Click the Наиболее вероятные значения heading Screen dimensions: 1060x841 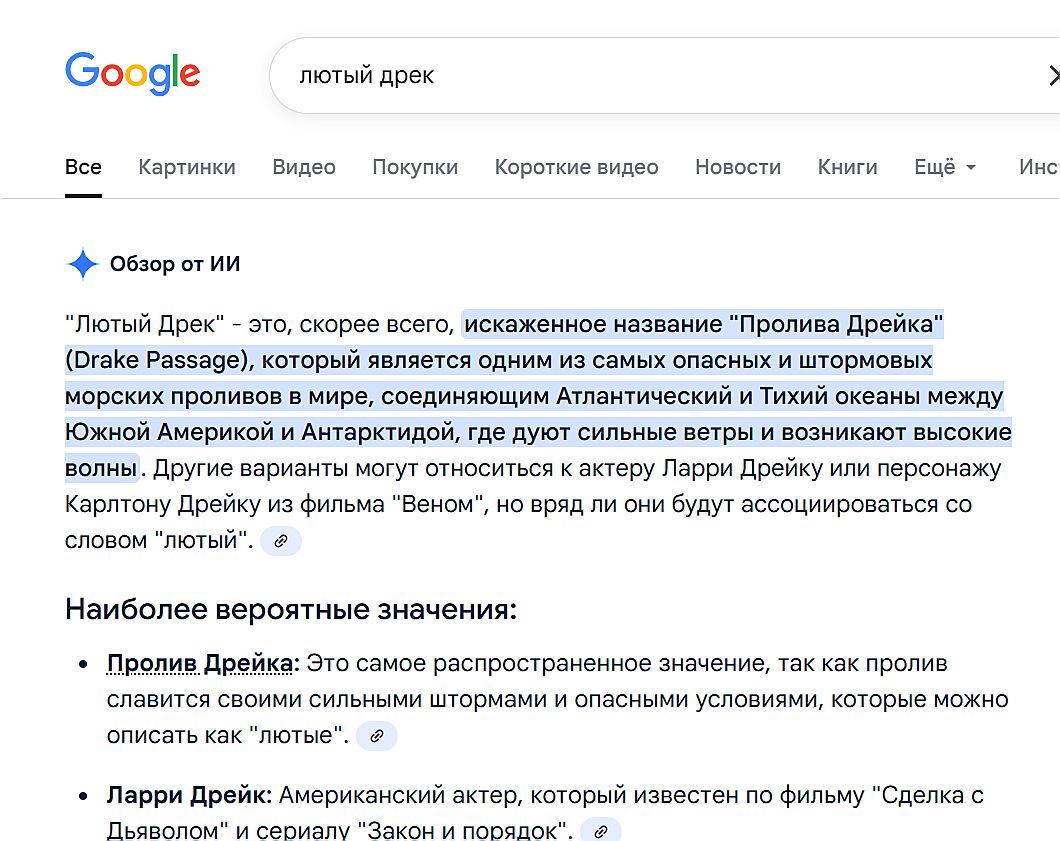pyautogui.click(x=291, y=609)
